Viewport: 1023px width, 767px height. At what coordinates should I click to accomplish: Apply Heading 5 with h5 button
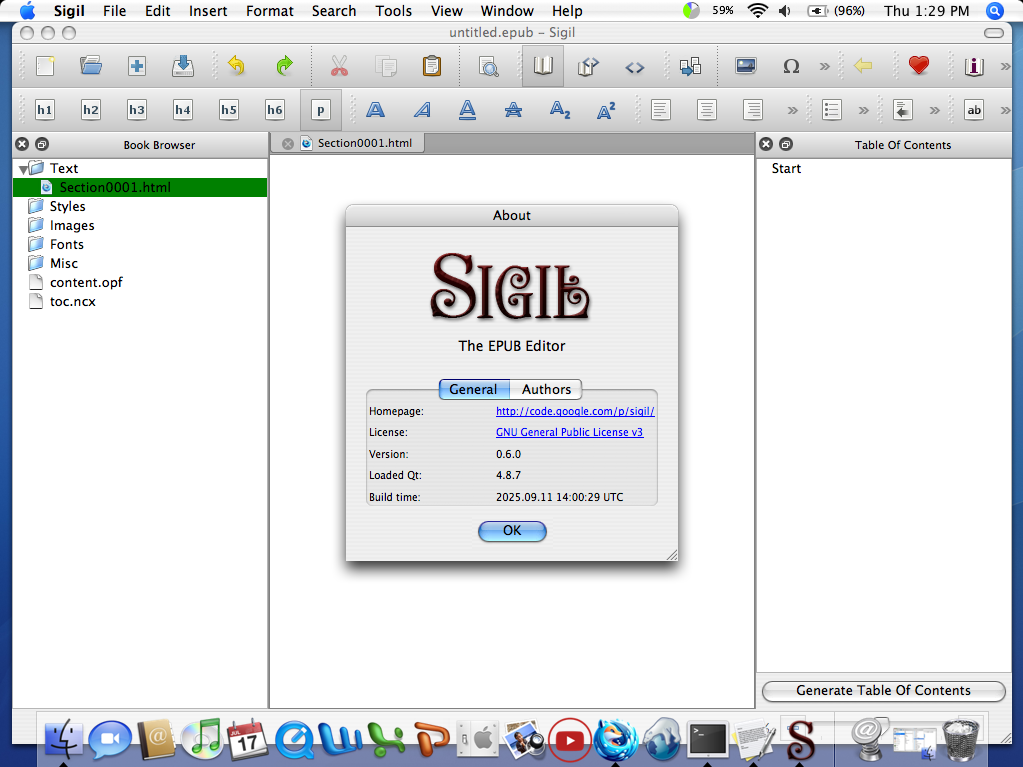[228, 110]
